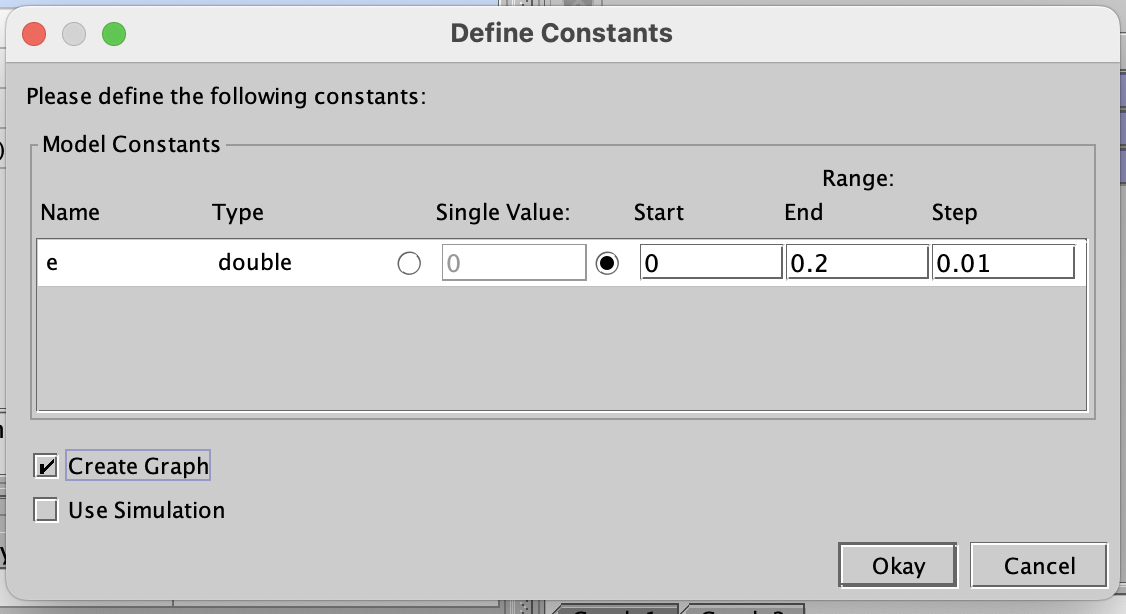Dismiss the dialog with the Cancel button
Screen dimensions: 1126x614
point(1039,565)
